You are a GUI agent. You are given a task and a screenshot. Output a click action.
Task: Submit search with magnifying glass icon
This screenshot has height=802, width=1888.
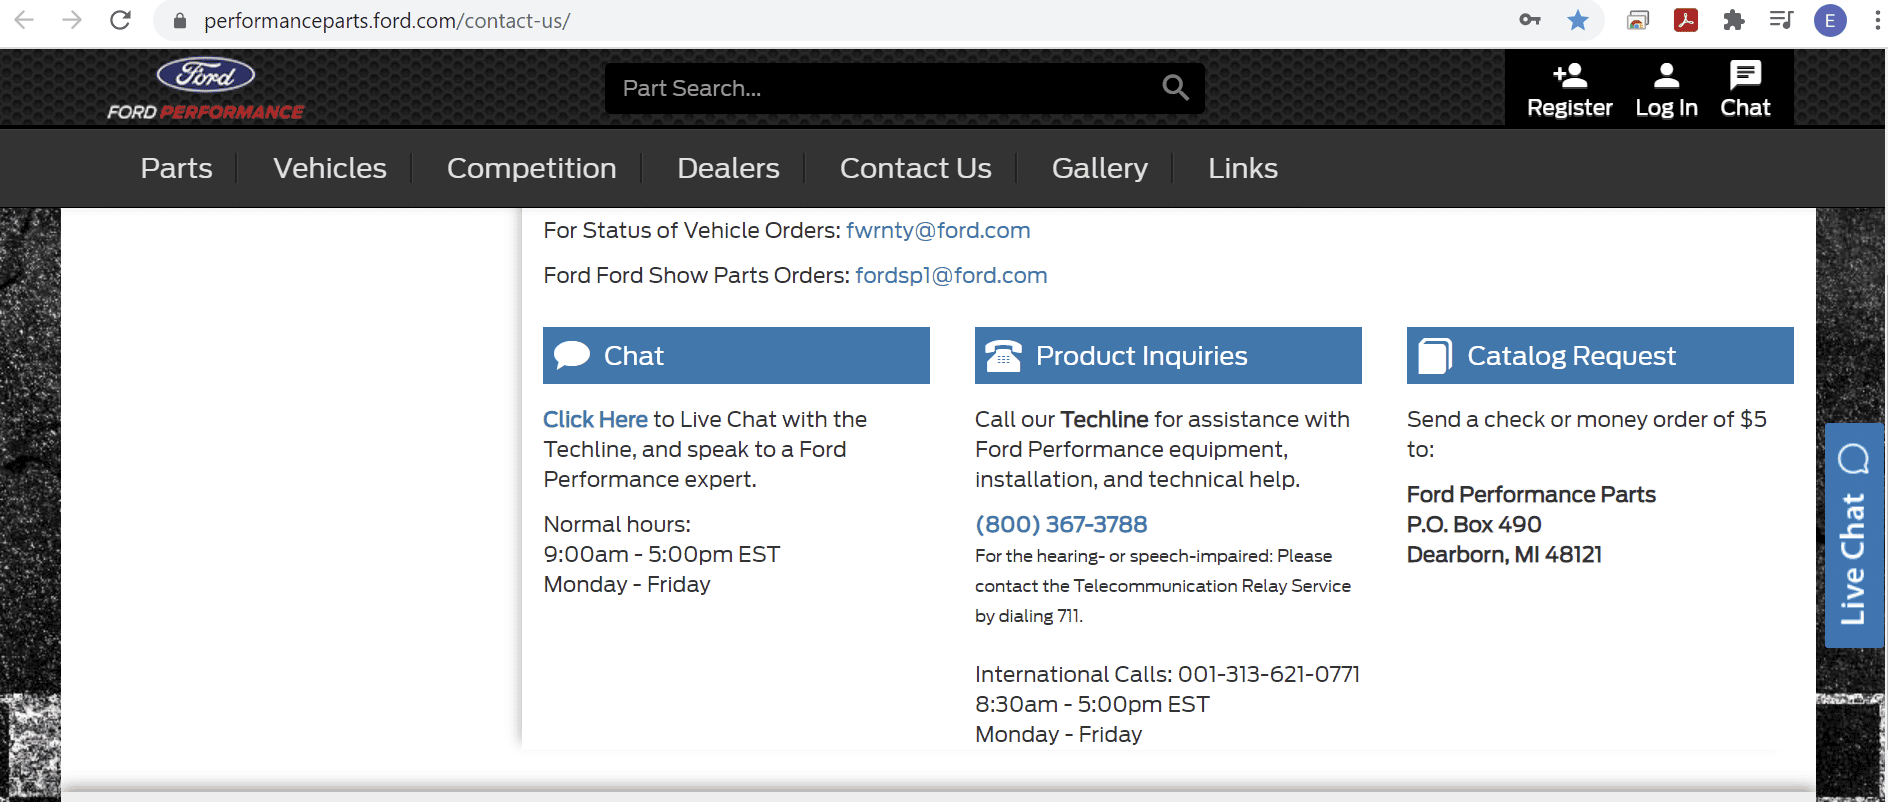[1176, 88]
